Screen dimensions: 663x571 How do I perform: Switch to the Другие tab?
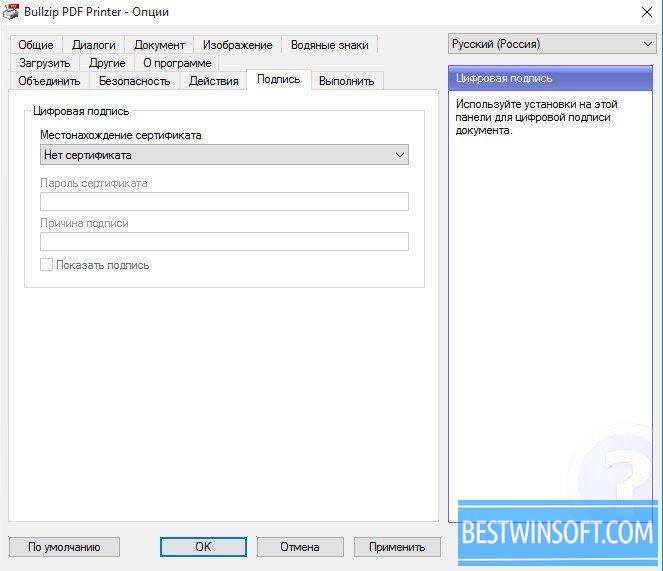pyautogui.click(x=107, y=63)
